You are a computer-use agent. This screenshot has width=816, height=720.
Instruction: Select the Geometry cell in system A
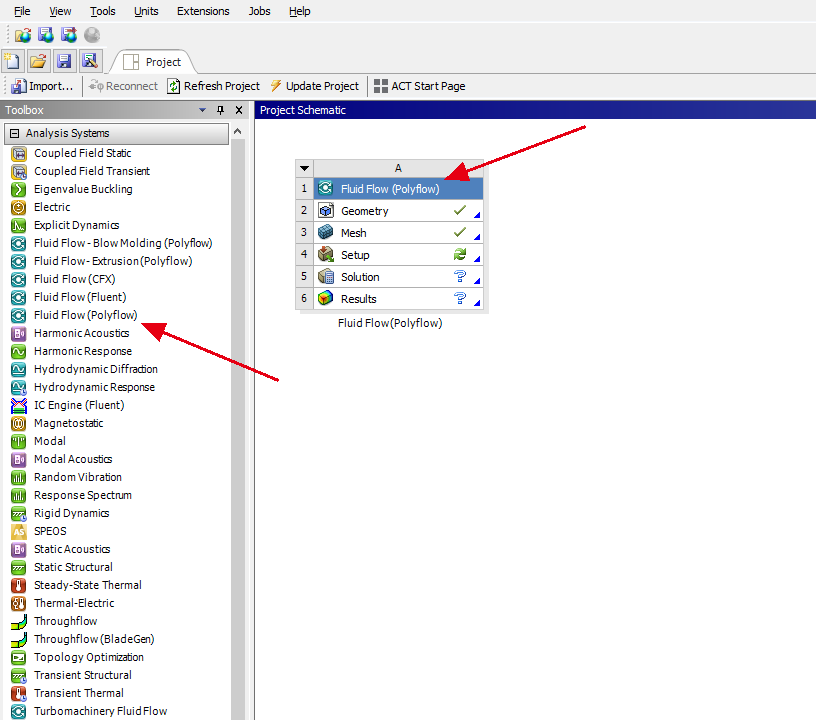pyautogui.click(x=399, y=211)
